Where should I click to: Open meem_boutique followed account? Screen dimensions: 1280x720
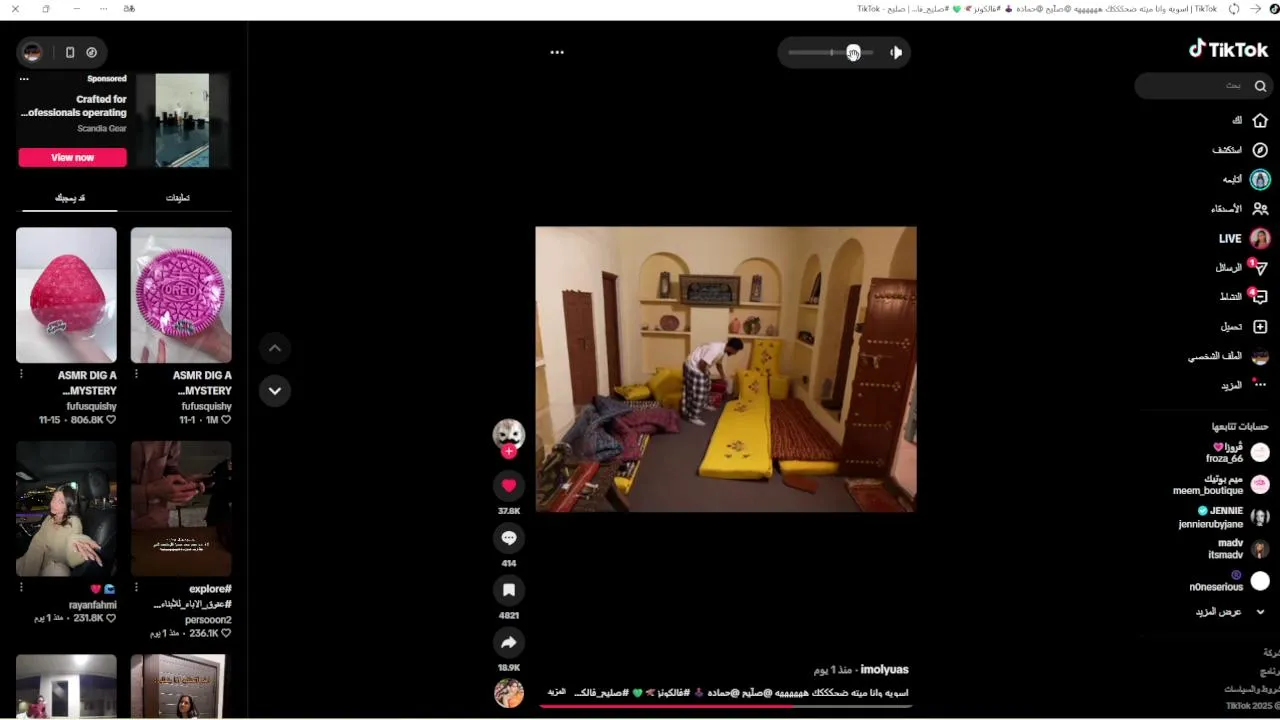click(x=1221, y=485)
